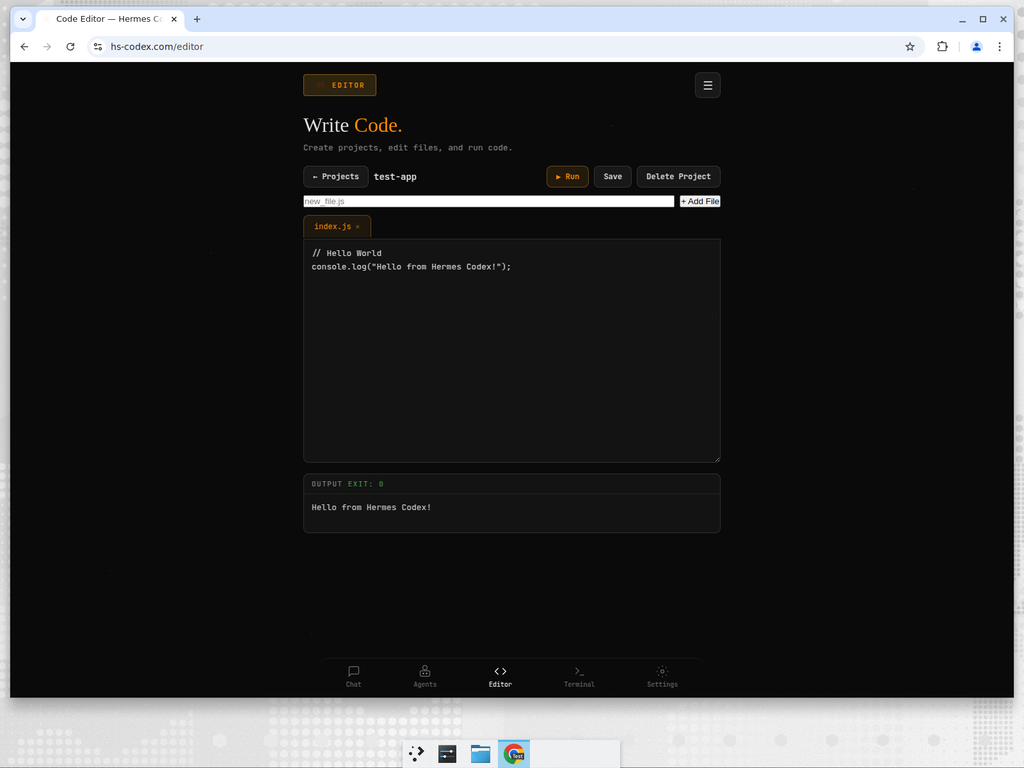Open the Settings gear in bottom navigation
1024x768 pixels.
pyautogui.click(x=662, y=676)
